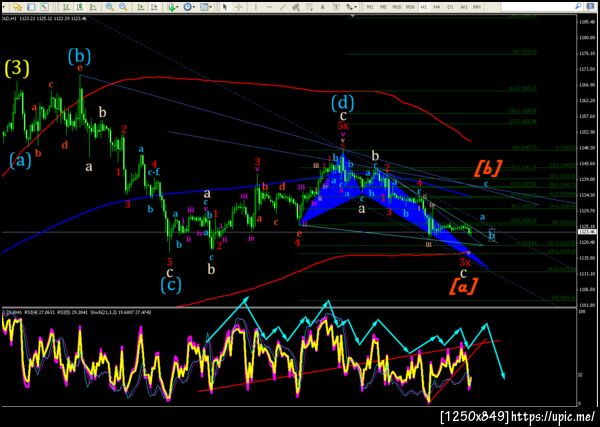
Task: Open the Navigator panel icon
Action: pos(44,7)
